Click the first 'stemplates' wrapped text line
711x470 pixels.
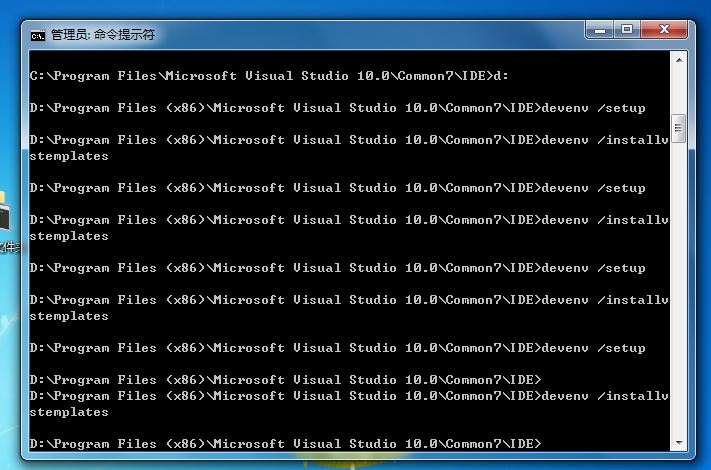(x=69, y=156)
